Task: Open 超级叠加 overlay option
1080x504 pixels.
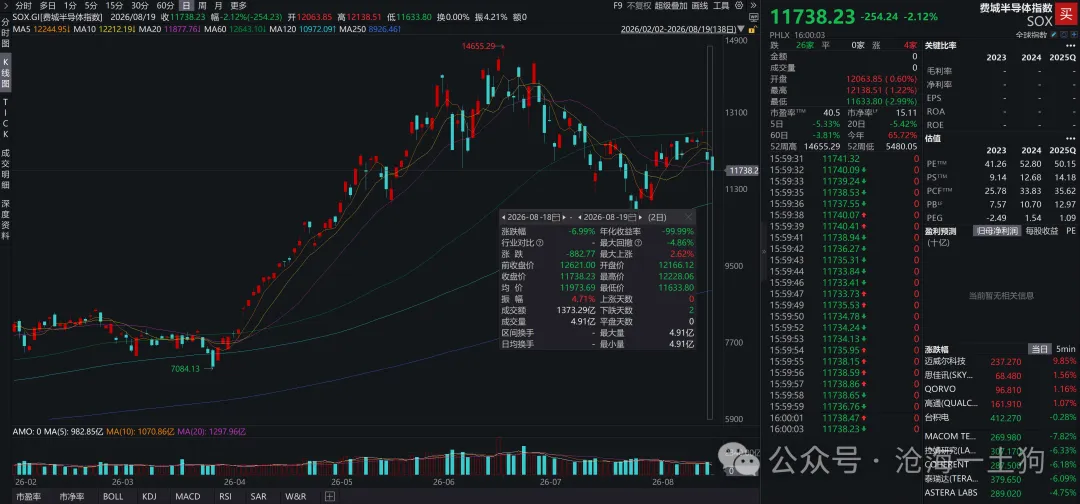Action: (671, 6)
